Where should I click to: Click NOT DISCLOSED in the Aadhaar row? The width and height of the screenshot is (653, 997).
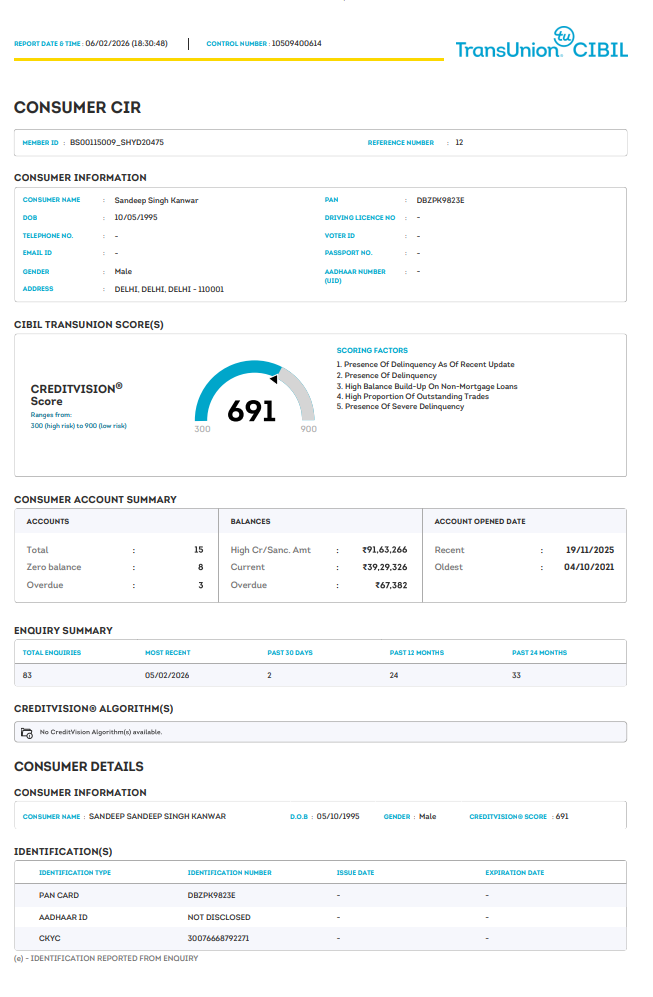click(219, 918)
